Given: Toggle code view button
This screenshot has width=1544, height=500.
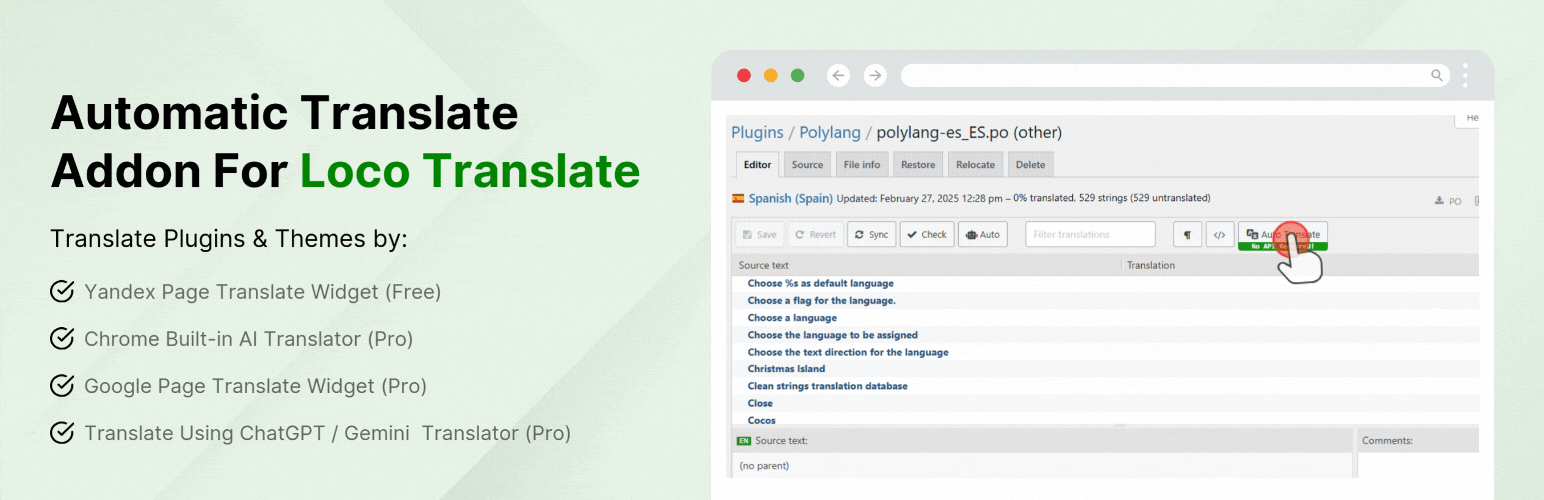Looking at the screenshot, I should 1219,235.
